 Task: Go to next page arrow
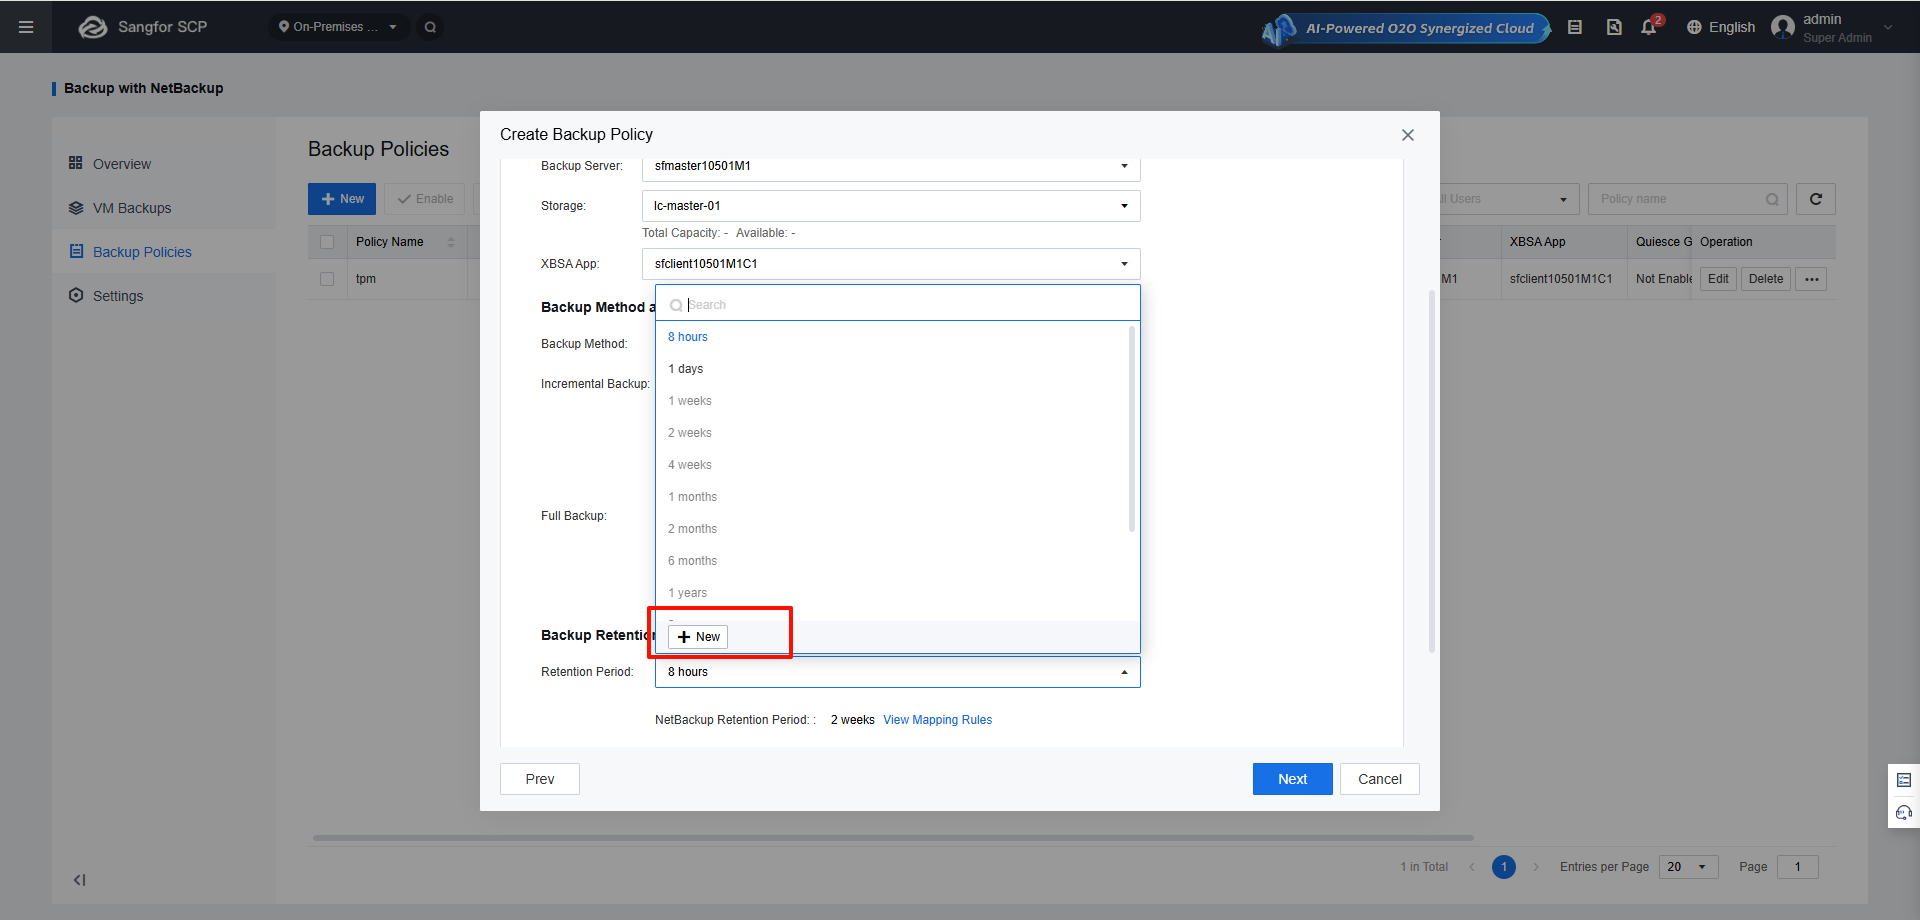1536,867
